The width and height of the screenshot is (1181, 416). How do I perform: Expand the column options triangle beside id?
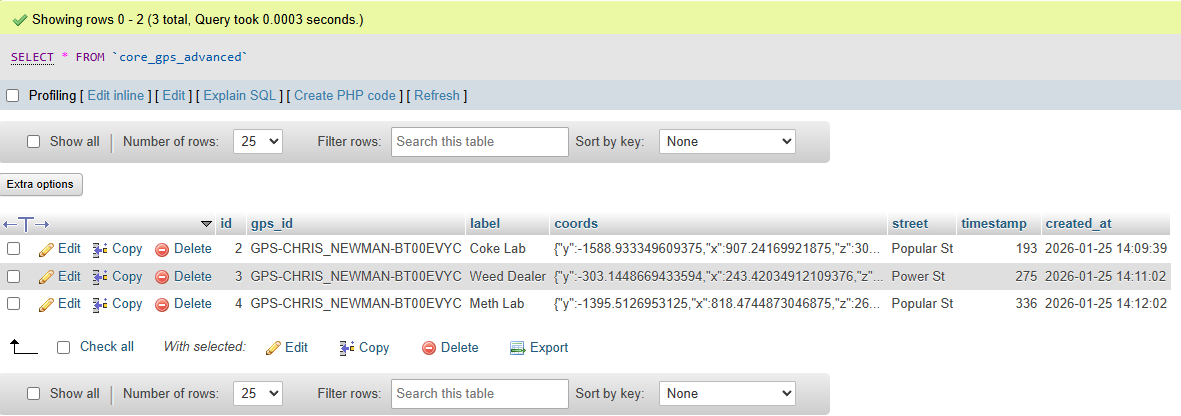[207, 224]
